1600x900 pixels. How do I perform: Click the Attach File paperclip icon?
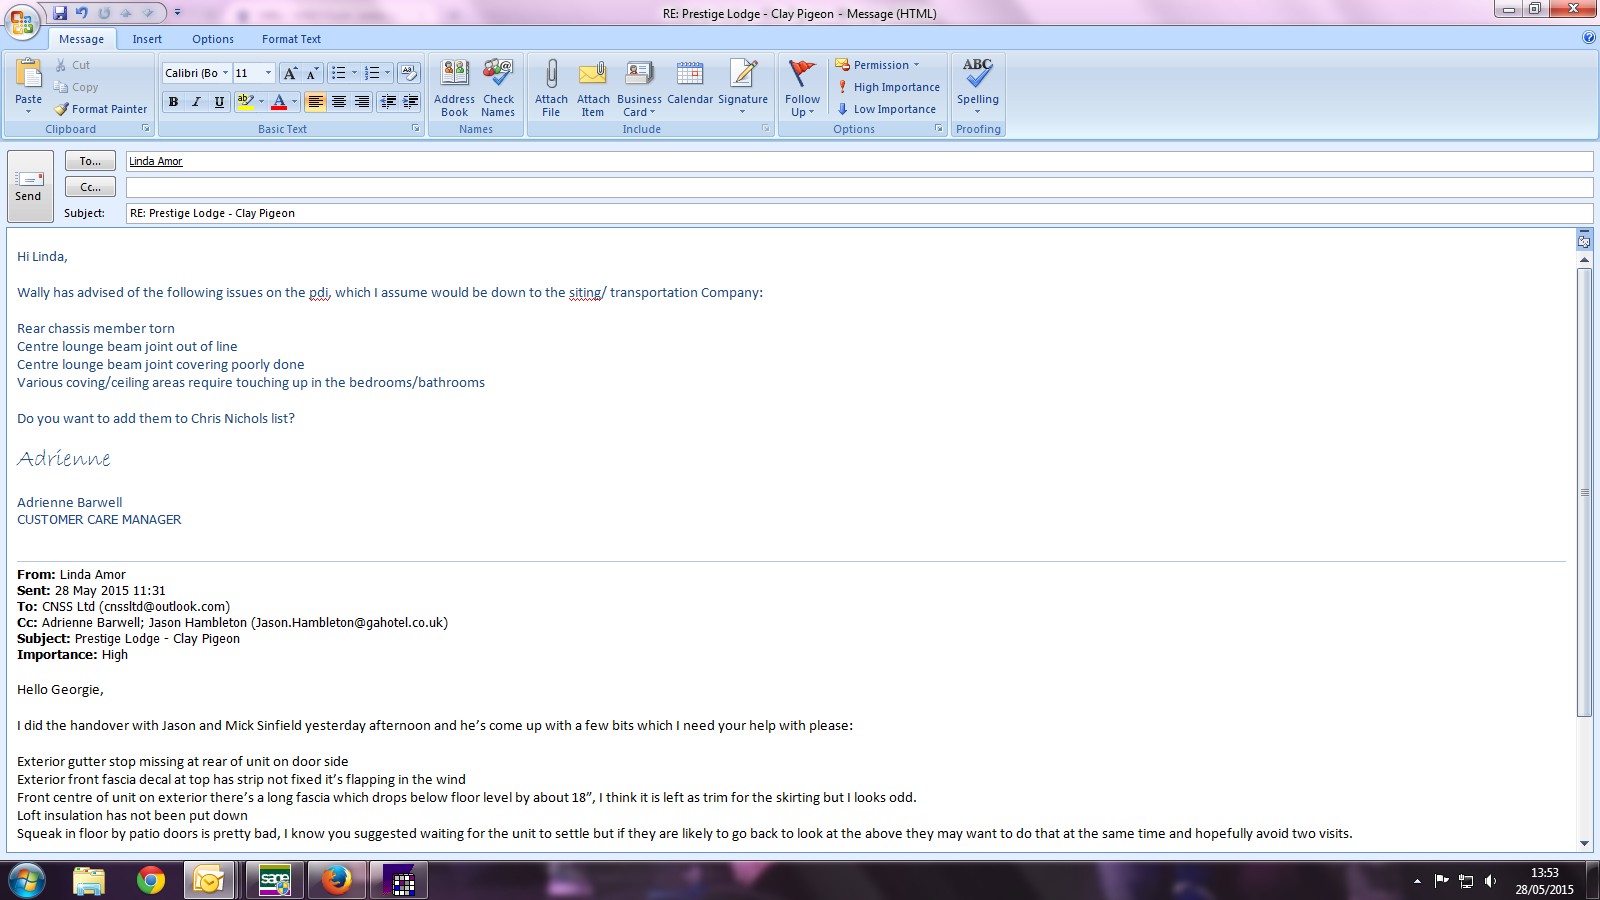(x=551, y=75)
